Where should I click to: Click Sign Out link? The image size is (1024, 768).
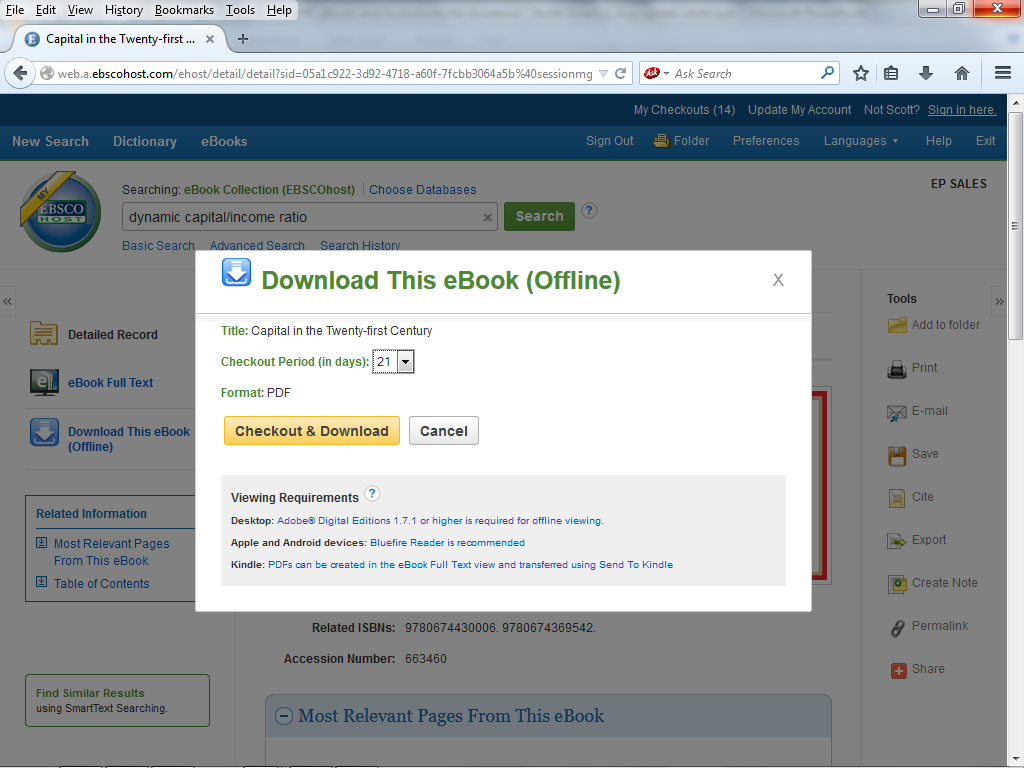609,140
